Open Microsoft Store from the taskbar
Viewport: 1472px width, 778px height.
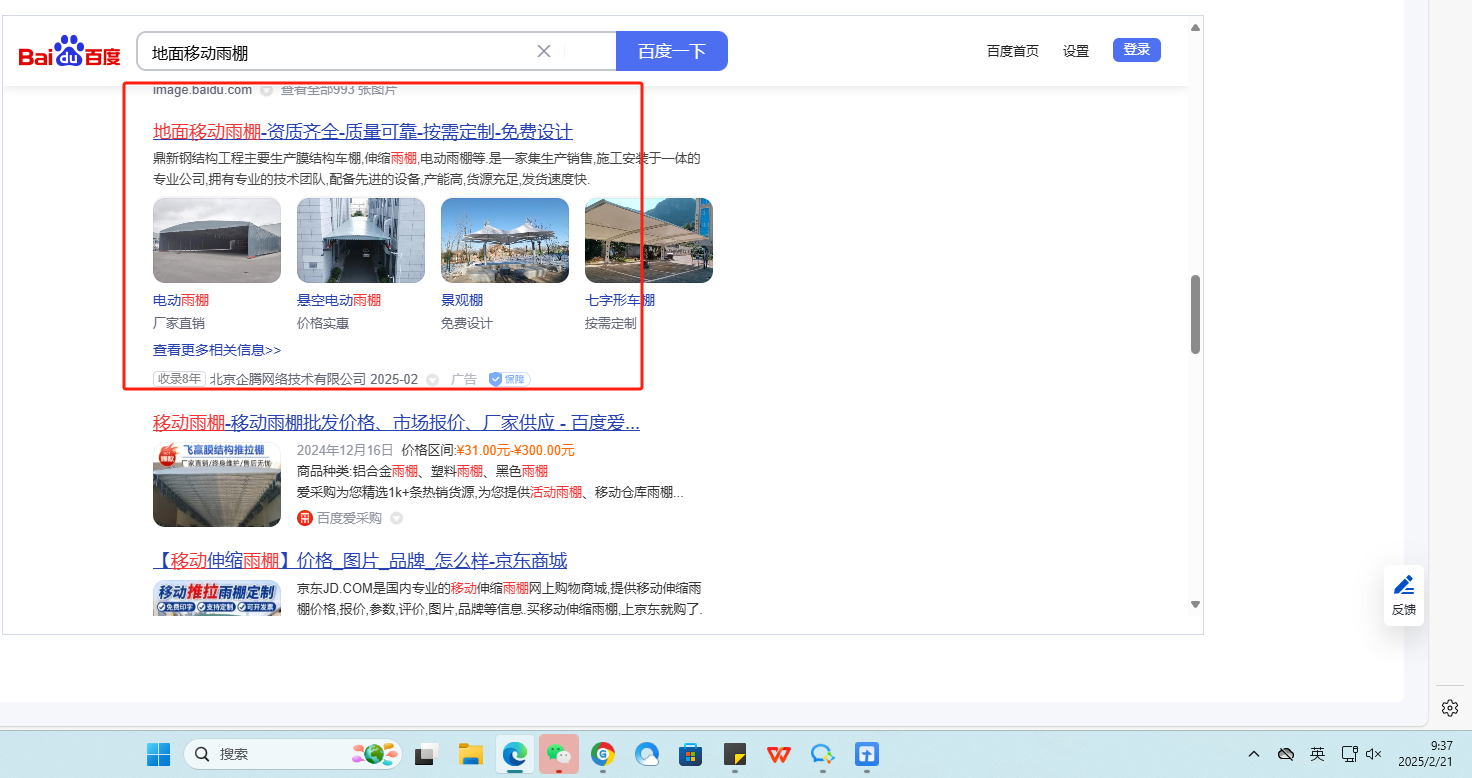[689, 754]
